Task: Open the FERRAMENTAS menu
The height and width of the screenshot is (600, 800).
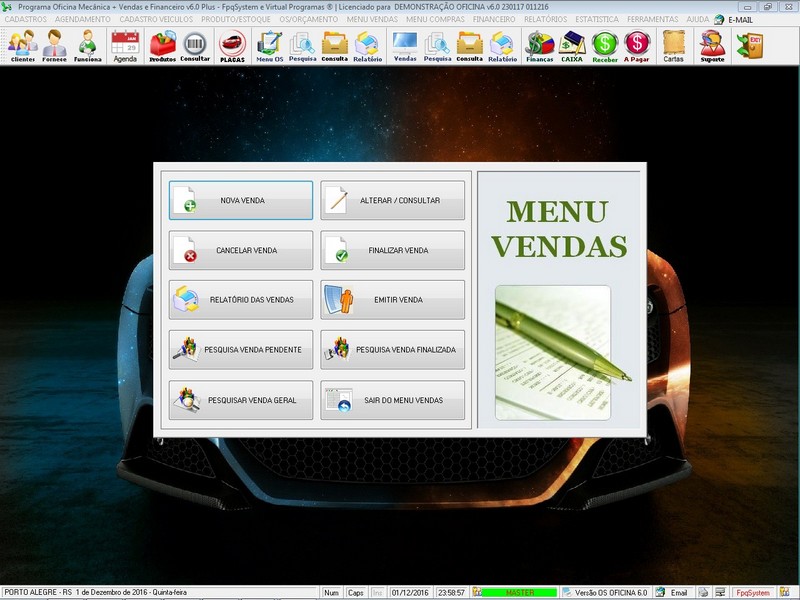Action: pyautogui.click(x=653, y=19)
